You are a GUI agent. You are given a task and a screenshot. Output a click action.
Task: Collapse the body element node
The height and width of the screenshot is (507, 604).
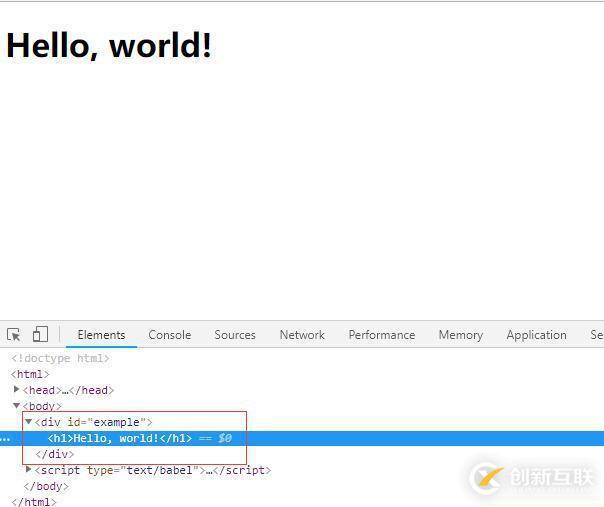click(17, 406)
